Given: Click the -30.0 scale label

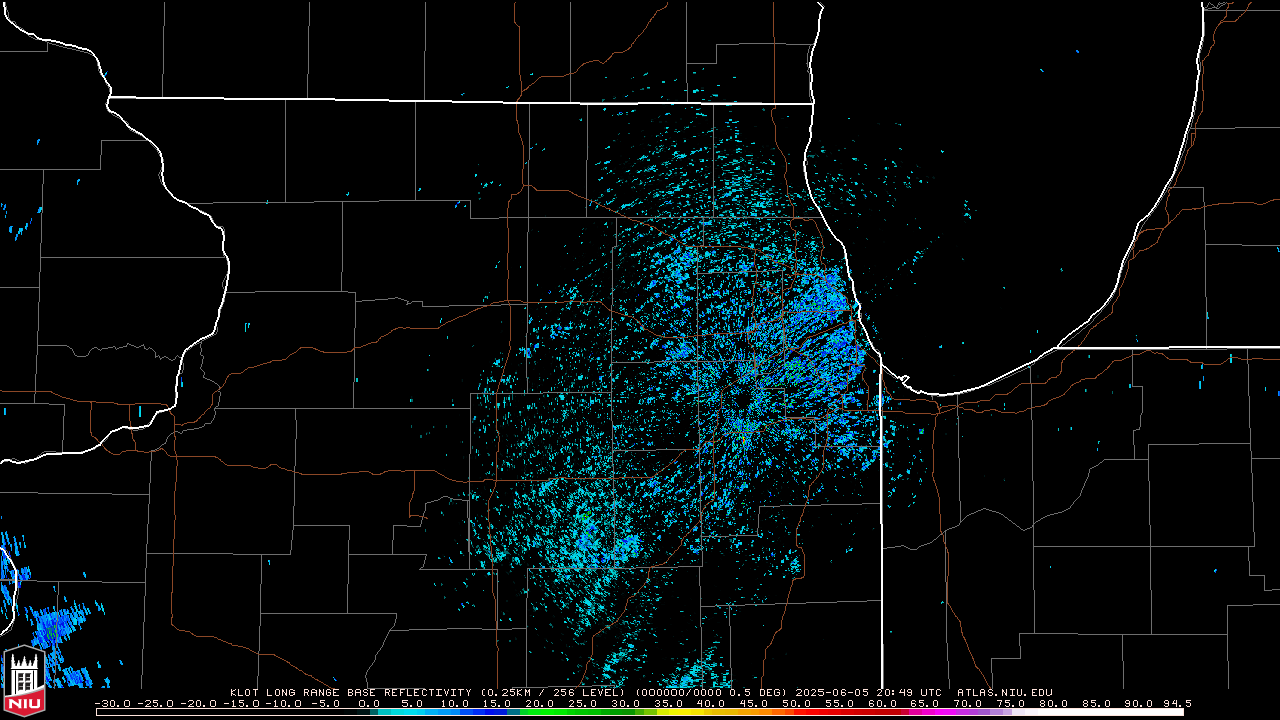Looking at the screenshot, I should (x=112, y=703).
